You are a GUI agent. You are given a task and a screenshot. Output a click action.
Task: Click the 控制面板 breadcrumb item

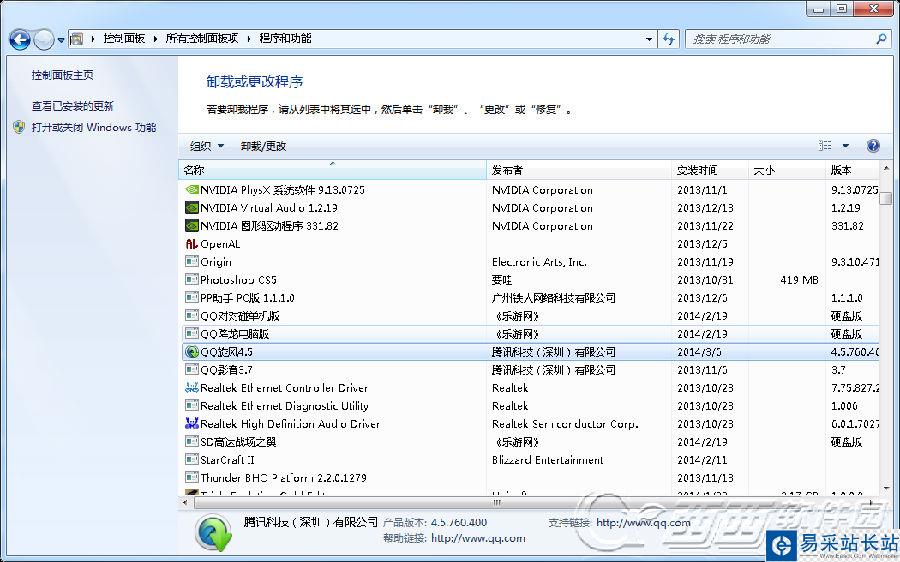[124, 38]
